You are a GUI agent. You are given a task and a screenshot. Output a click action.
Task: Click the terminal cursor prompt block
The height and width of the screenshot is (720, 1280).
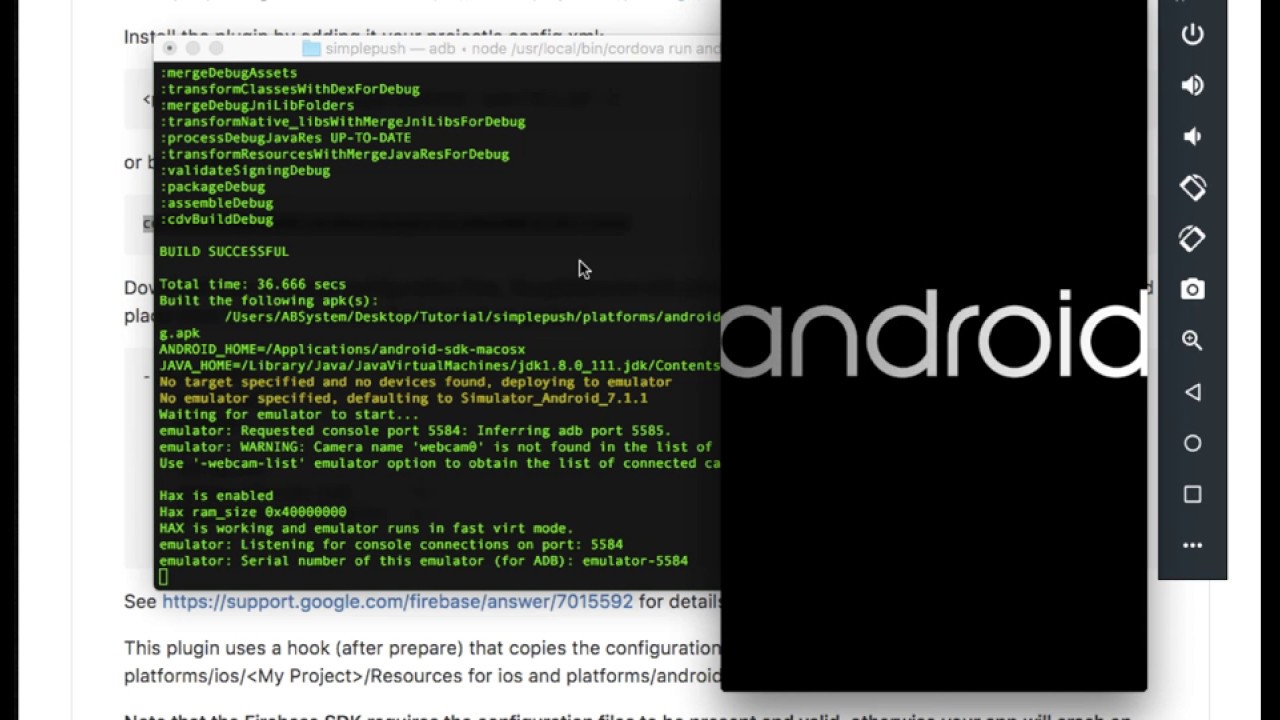coord(163,577)
